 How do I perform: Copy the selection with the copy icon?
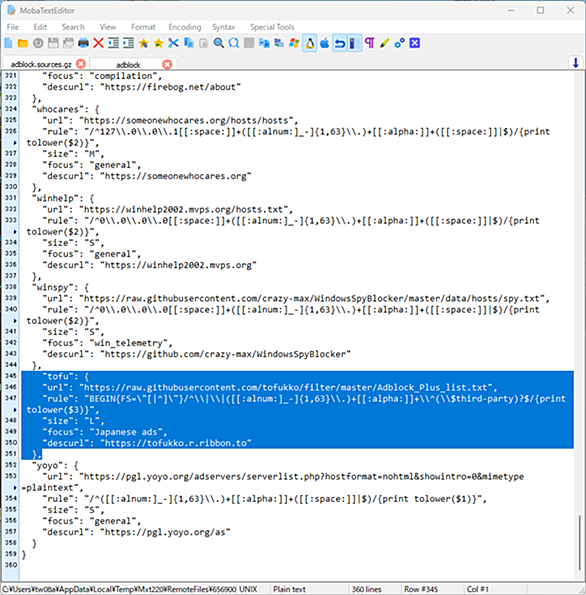189,43
